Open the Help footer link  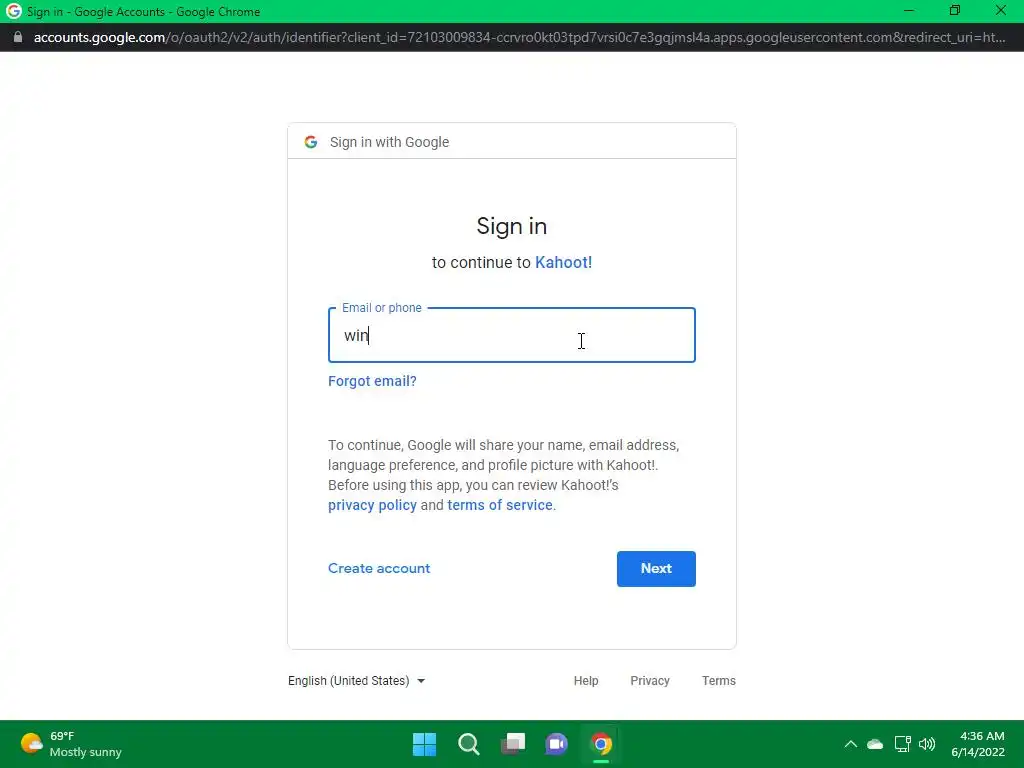[x=586, y=680]
